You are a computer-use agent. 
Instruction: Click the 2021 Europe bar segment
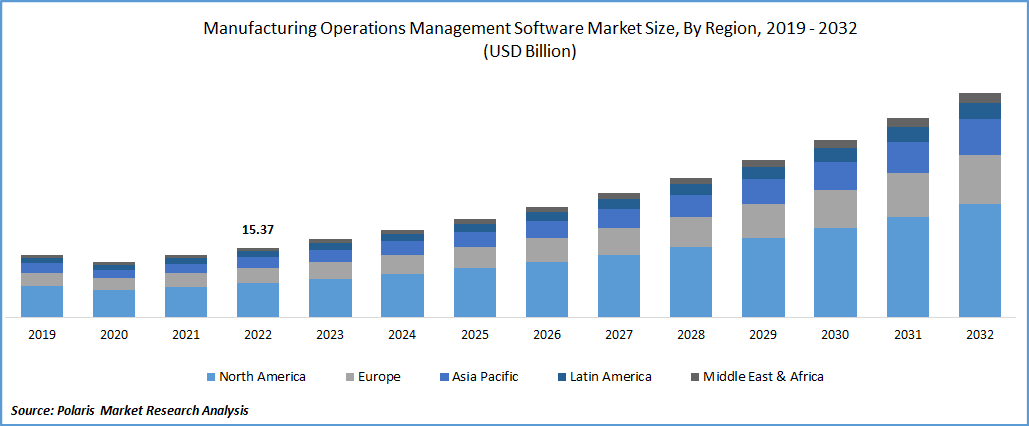point(186,280)
